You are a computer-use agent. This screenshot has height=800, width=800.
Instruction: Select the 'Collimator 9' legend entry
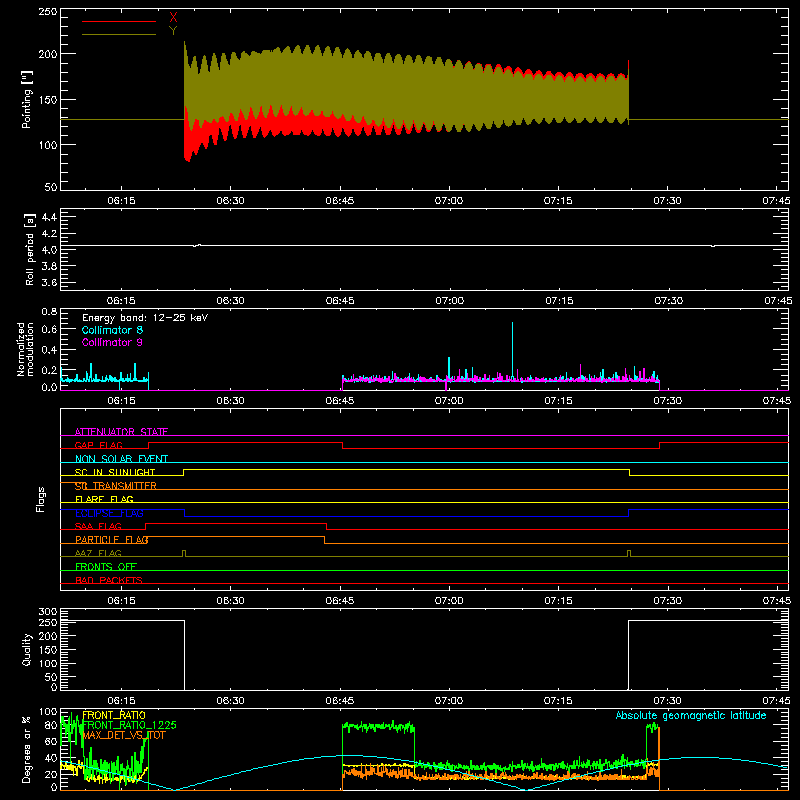pos(112,342)
